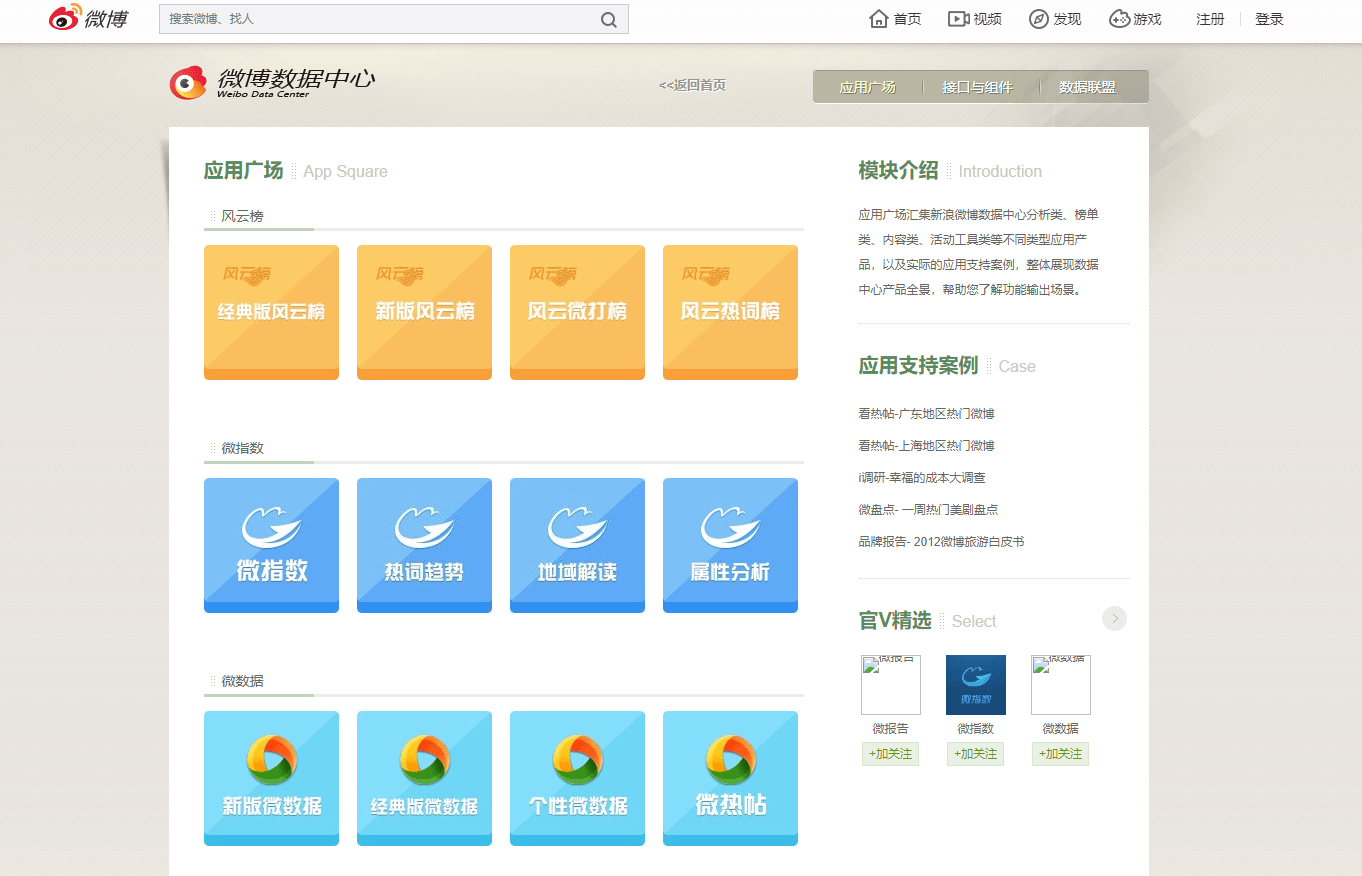
Task: Open the 经典版风云榜 tile
Action: pos(271,312)
